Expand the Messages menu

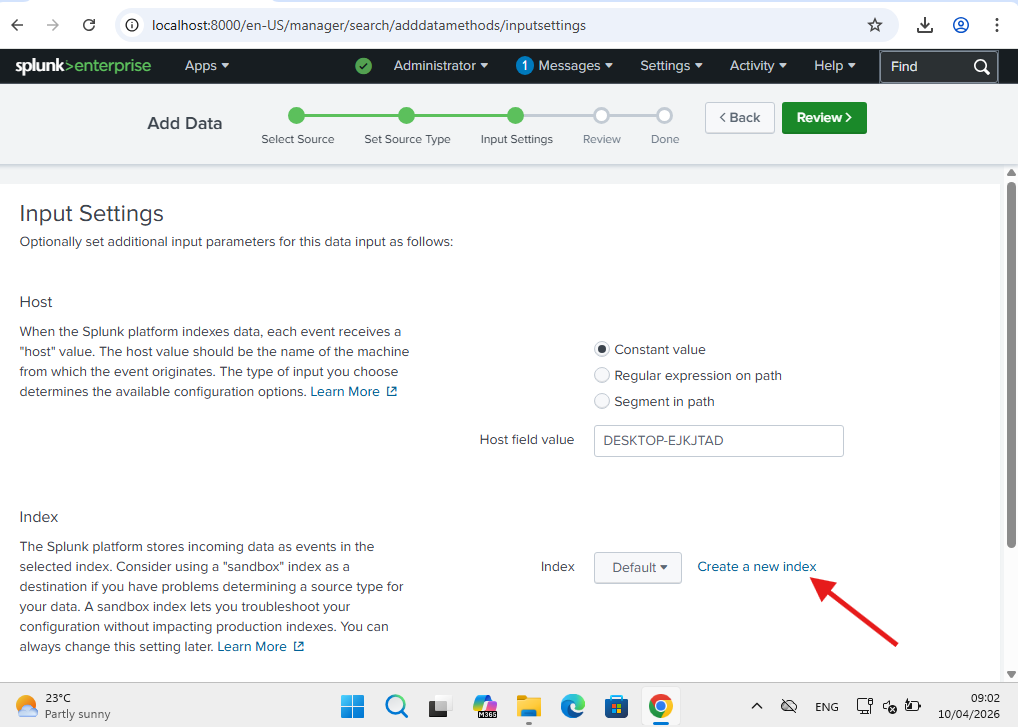[575, 66]
